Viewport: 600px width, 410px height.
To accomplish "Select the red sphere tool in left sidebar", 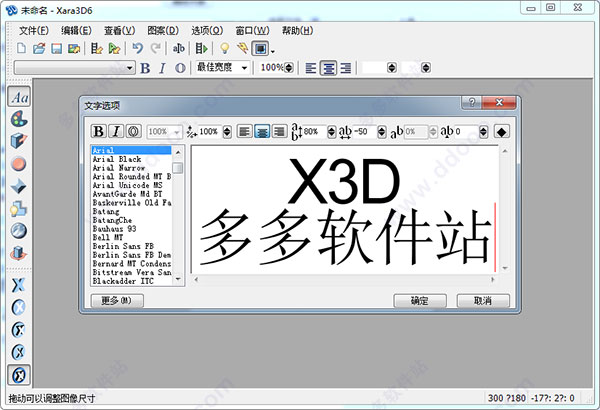I will 18,164.
